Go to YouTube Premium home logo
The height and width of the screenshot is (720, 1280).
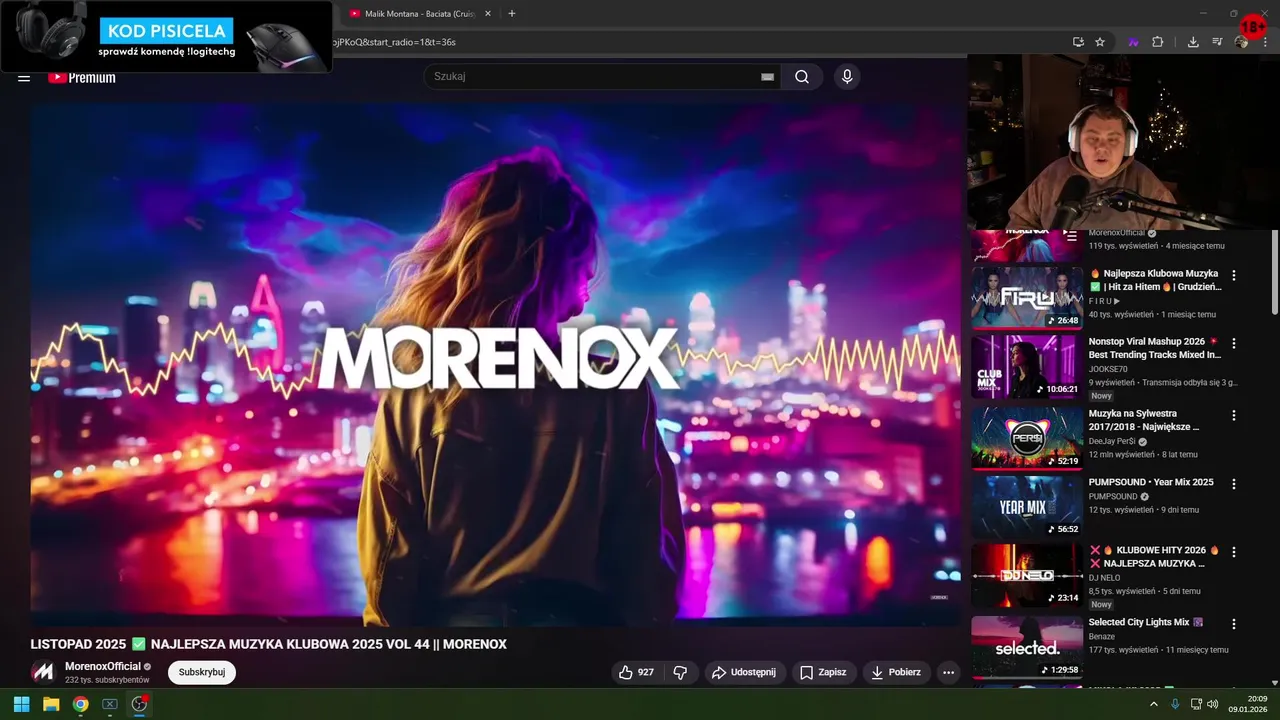[82, 77]
